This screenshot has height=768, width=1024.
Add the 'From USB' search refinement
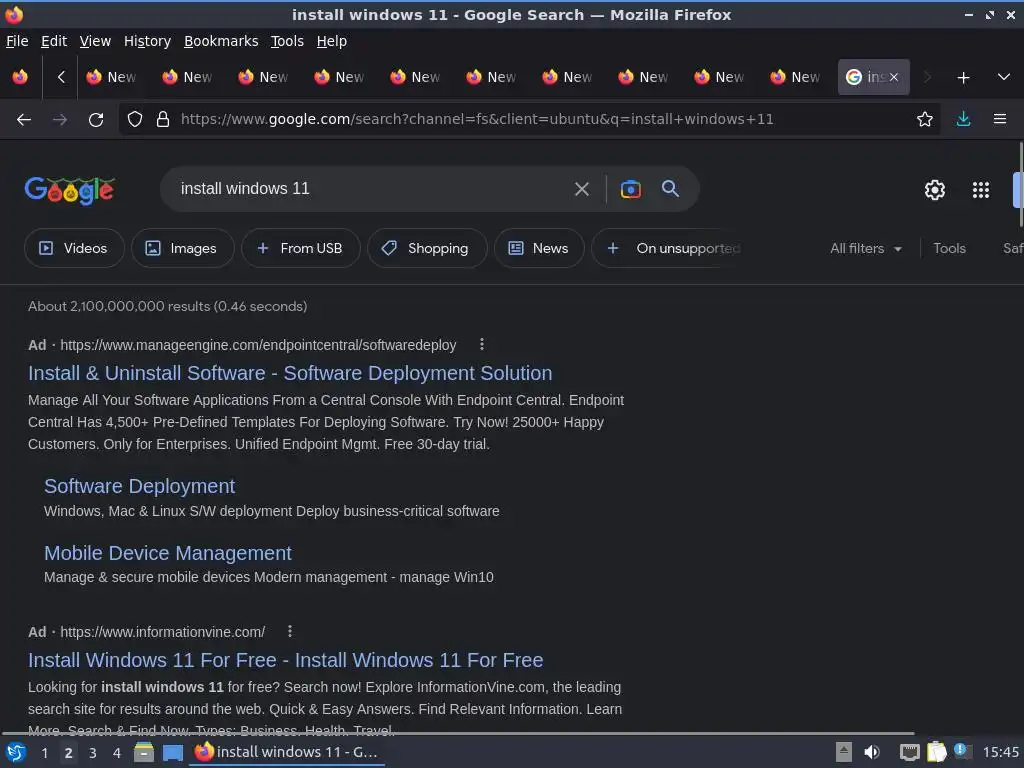300,248
